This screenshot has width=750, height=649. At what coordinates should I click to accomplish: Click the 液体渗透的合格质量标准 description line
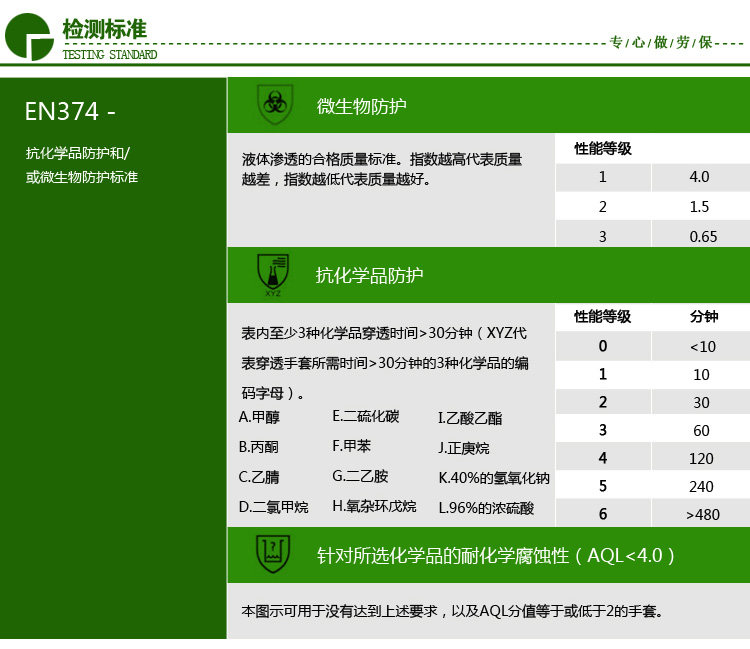[x=381, y=159]
